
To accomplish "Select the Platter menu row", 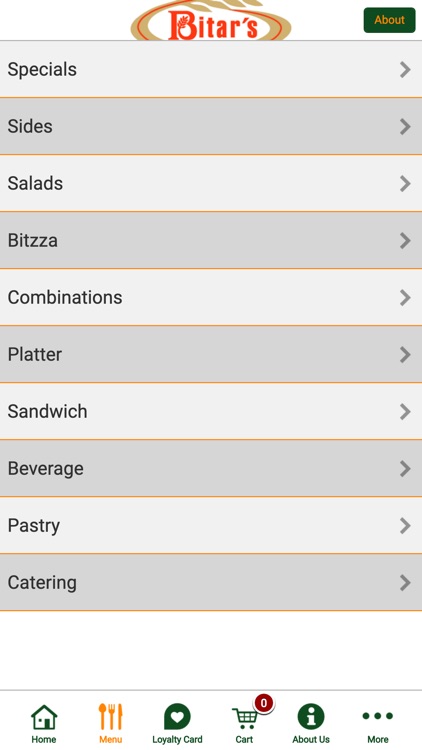I will tap(211, 354).
